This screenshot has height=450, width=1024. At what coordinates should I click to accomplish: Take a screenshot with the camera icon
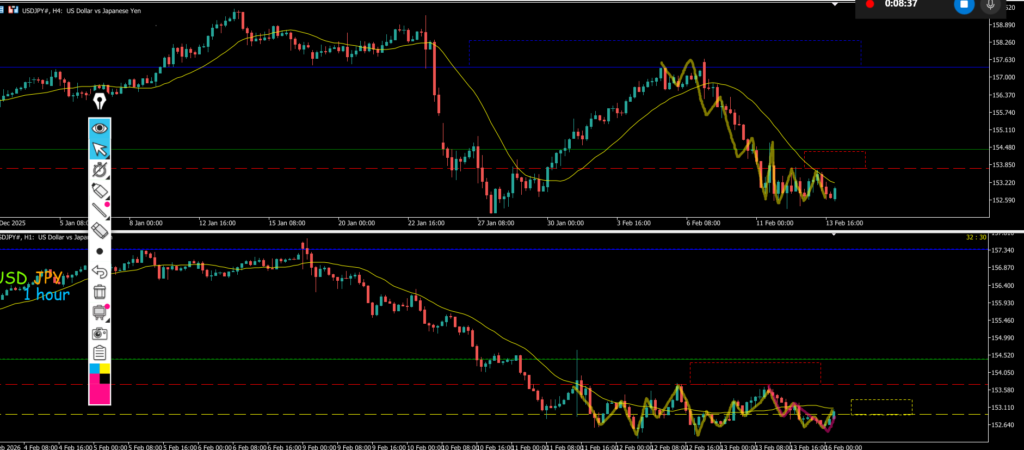click(100, 332)
